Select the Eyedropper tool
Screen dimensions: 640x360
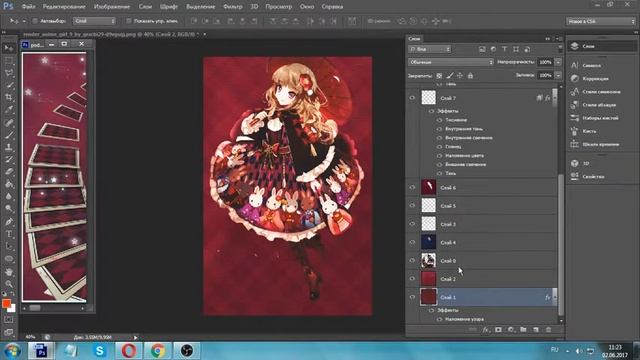pos(9,110)
